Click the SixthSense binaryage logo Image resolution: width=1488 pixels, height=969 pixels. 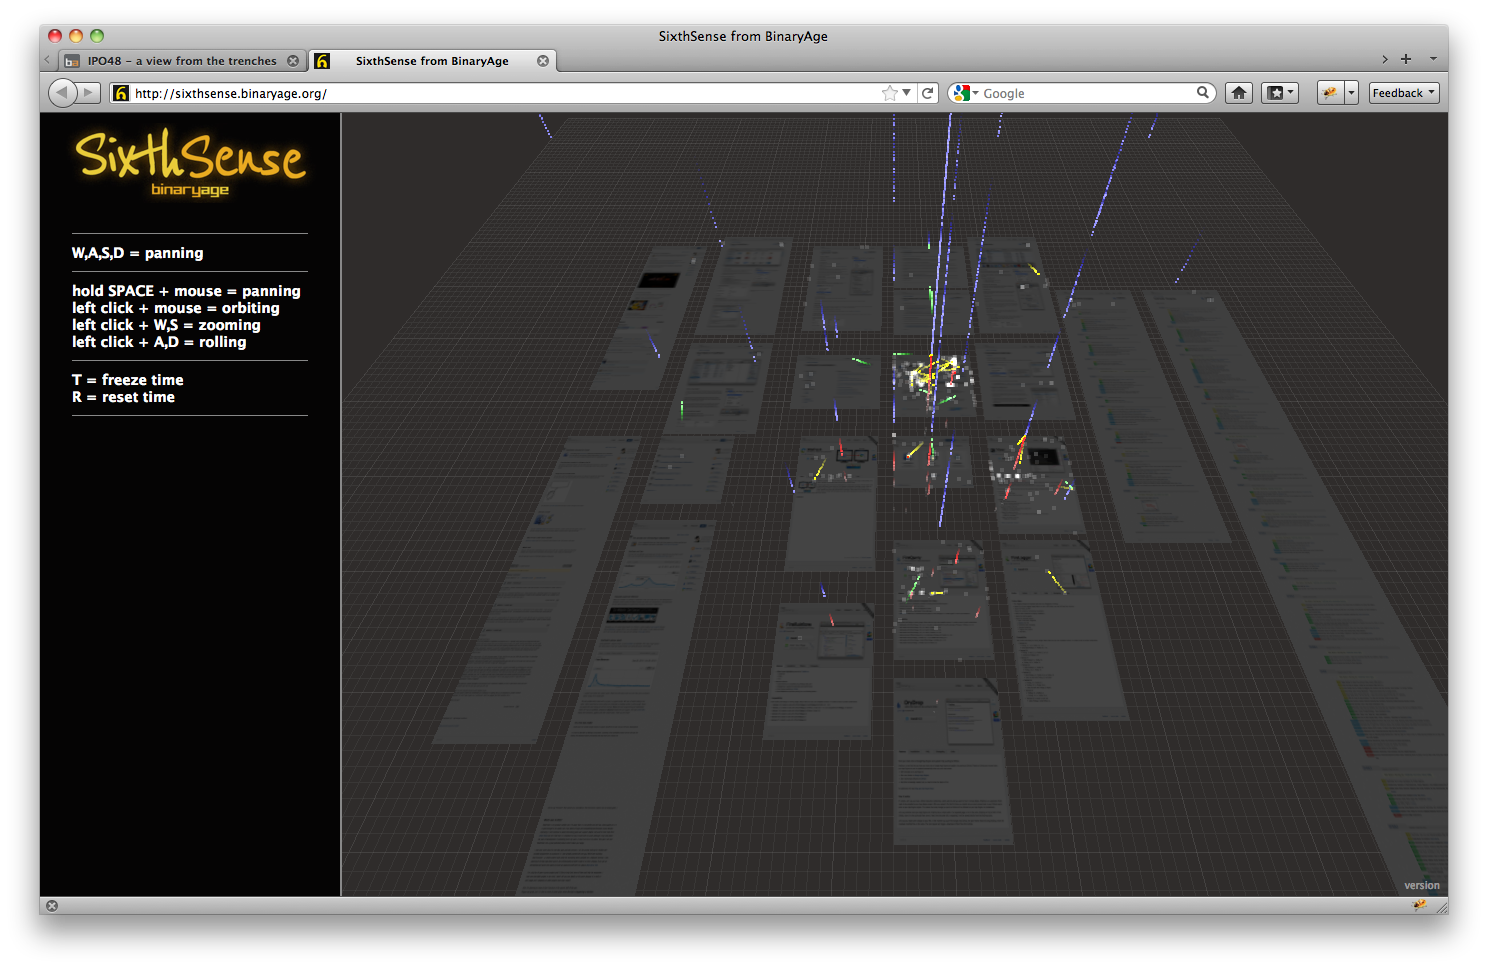[189, 164]
